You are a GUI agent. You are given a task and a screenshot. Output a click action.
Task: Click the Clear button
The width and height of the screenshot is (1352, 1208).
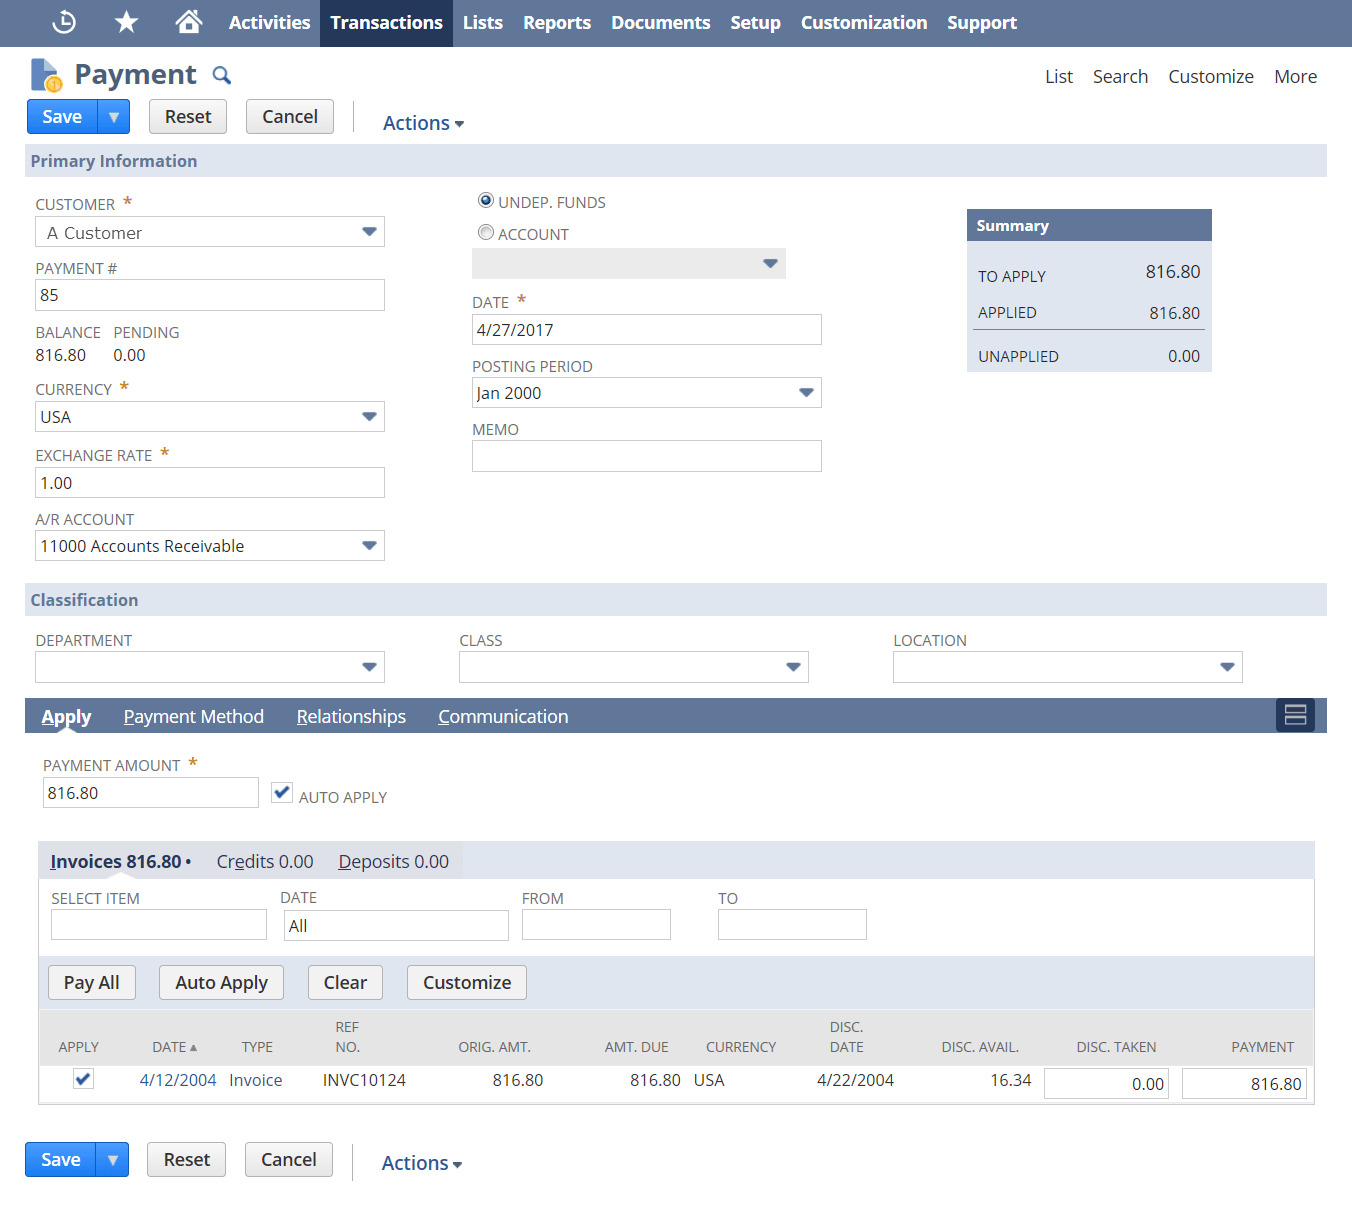(x=345, y=982)
